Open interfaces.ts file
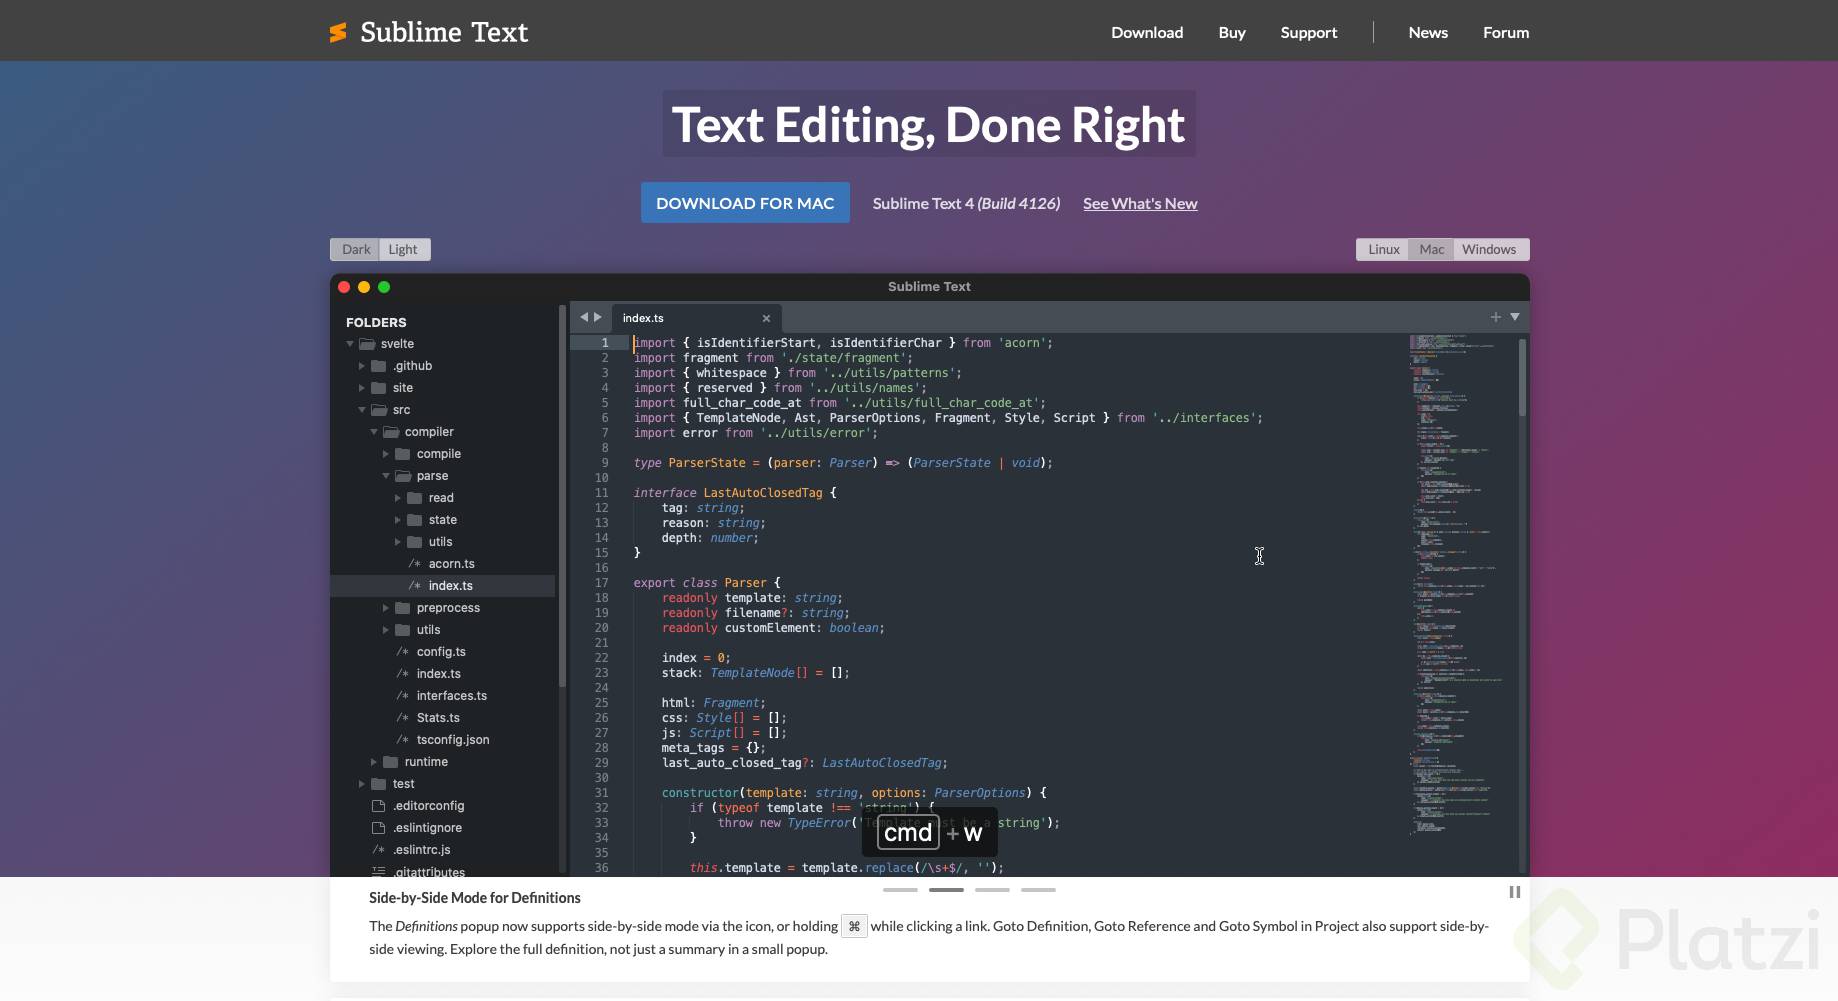The image size is (1838, 1001). 452,696
